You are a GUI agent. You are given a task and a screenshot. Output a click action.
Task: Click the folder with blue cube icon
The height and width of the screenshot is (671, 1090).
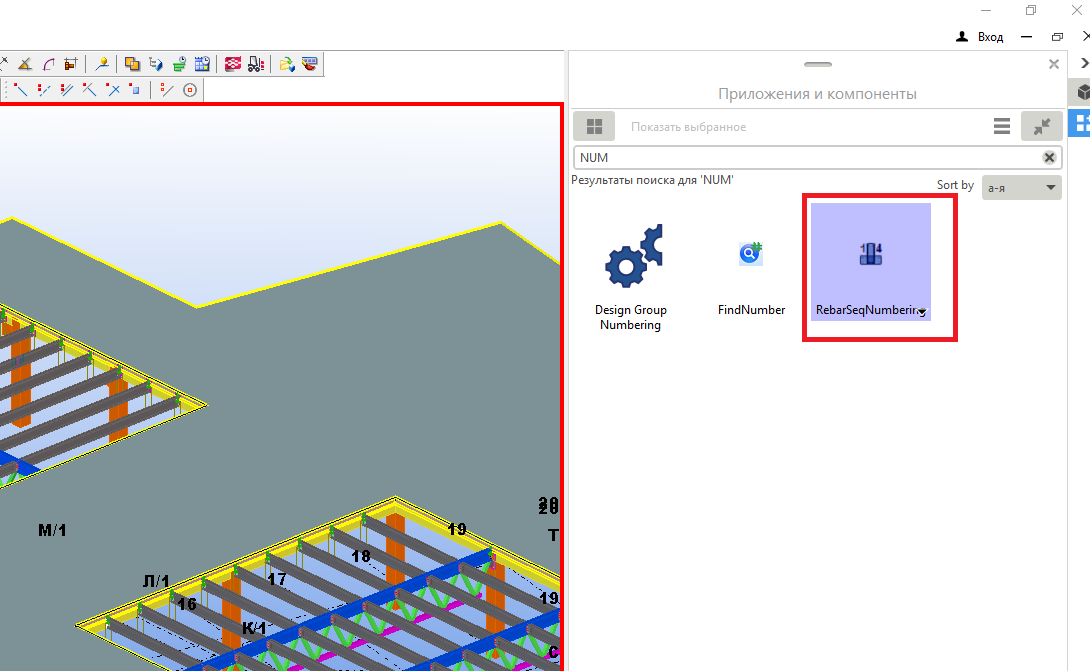pyautogui.click(x=286, y=64)
